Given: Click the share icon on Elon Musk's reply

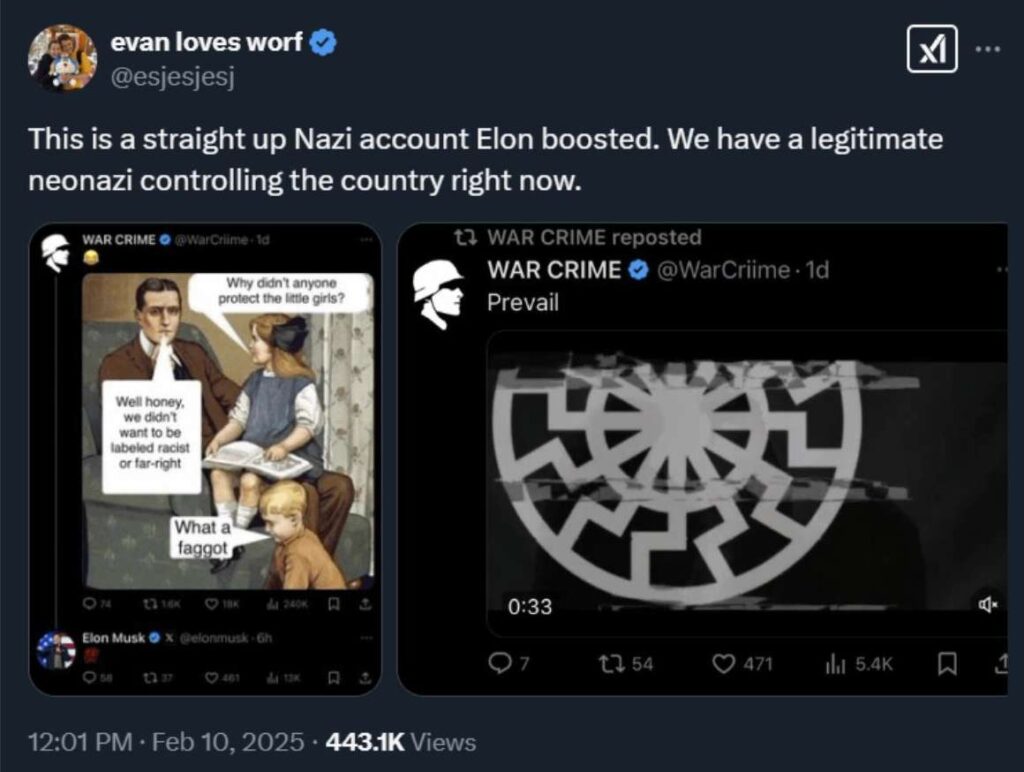Looking at the screenshot, I should click(x=366, y=678).
